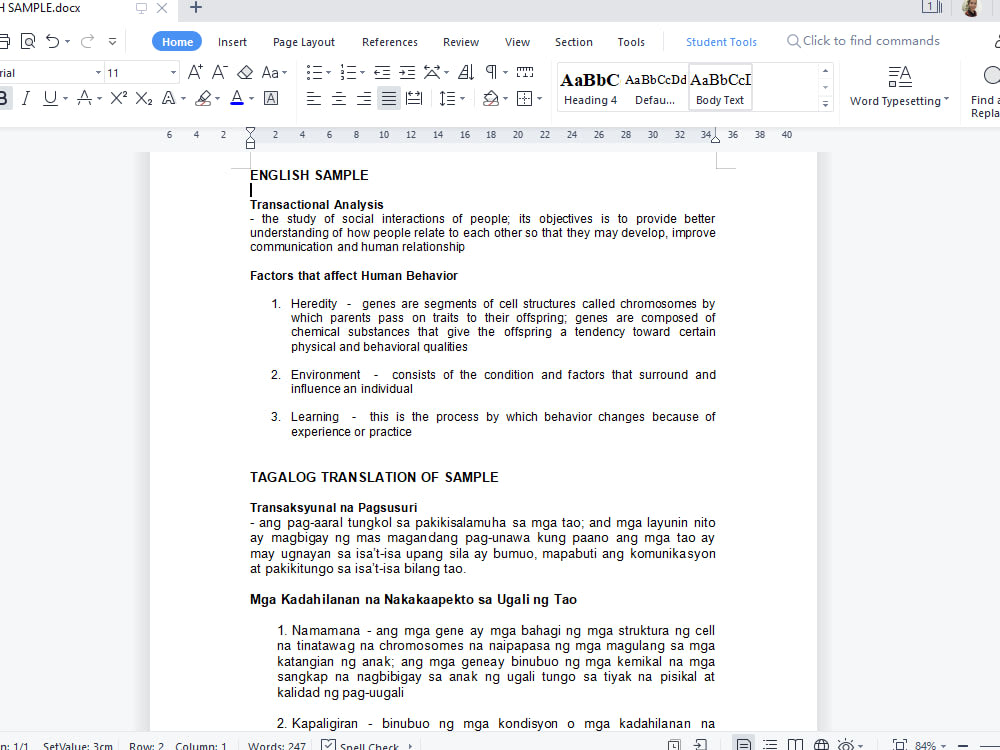Align text left
Viewport: 1000px width, 750px height.
point(313,98)
